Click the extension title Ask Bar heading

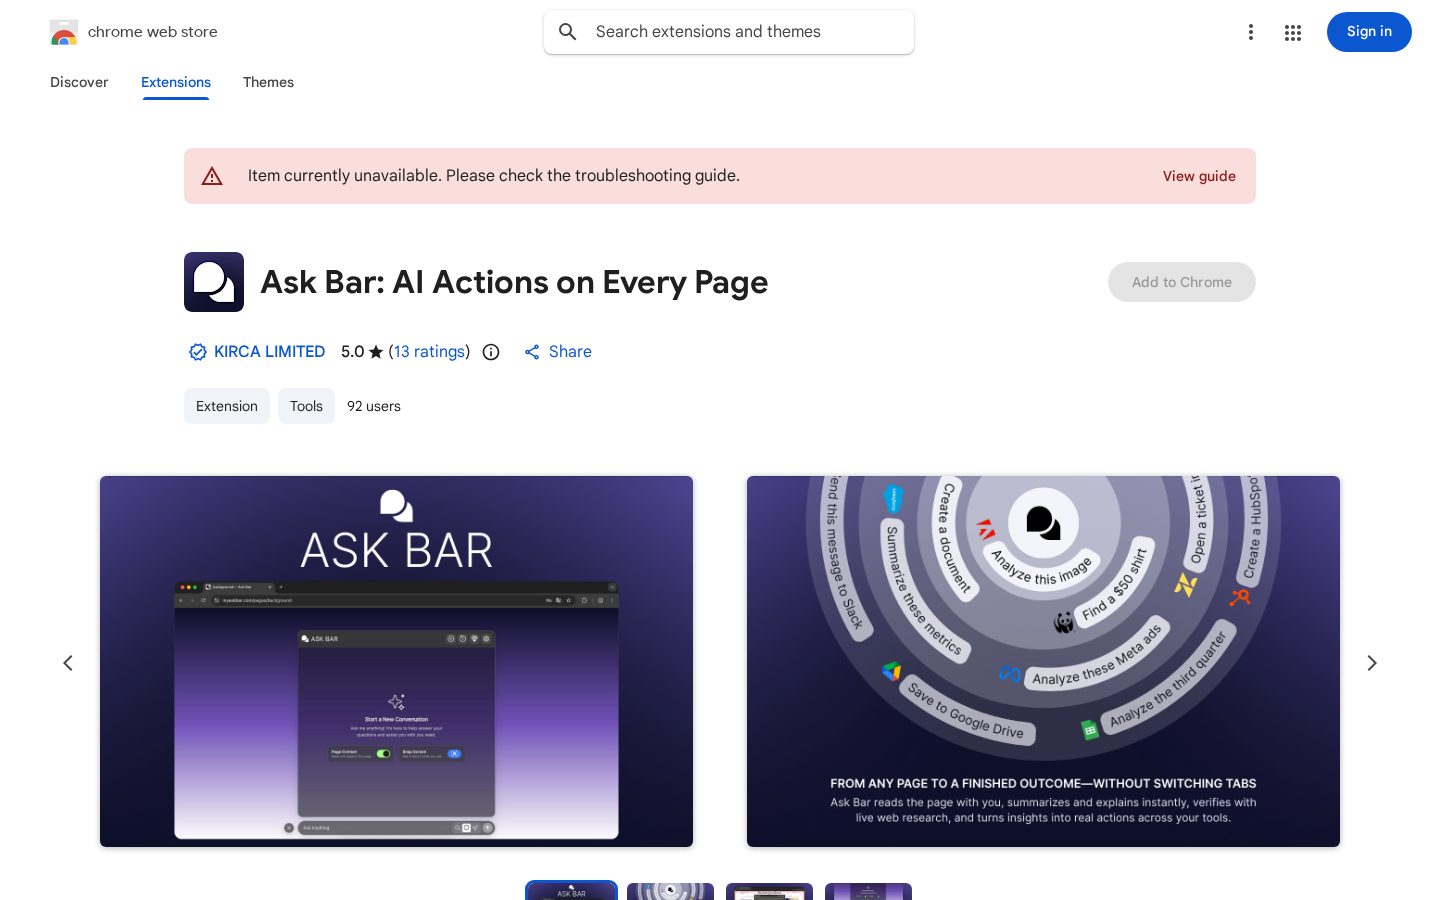(x=514, y=282)
